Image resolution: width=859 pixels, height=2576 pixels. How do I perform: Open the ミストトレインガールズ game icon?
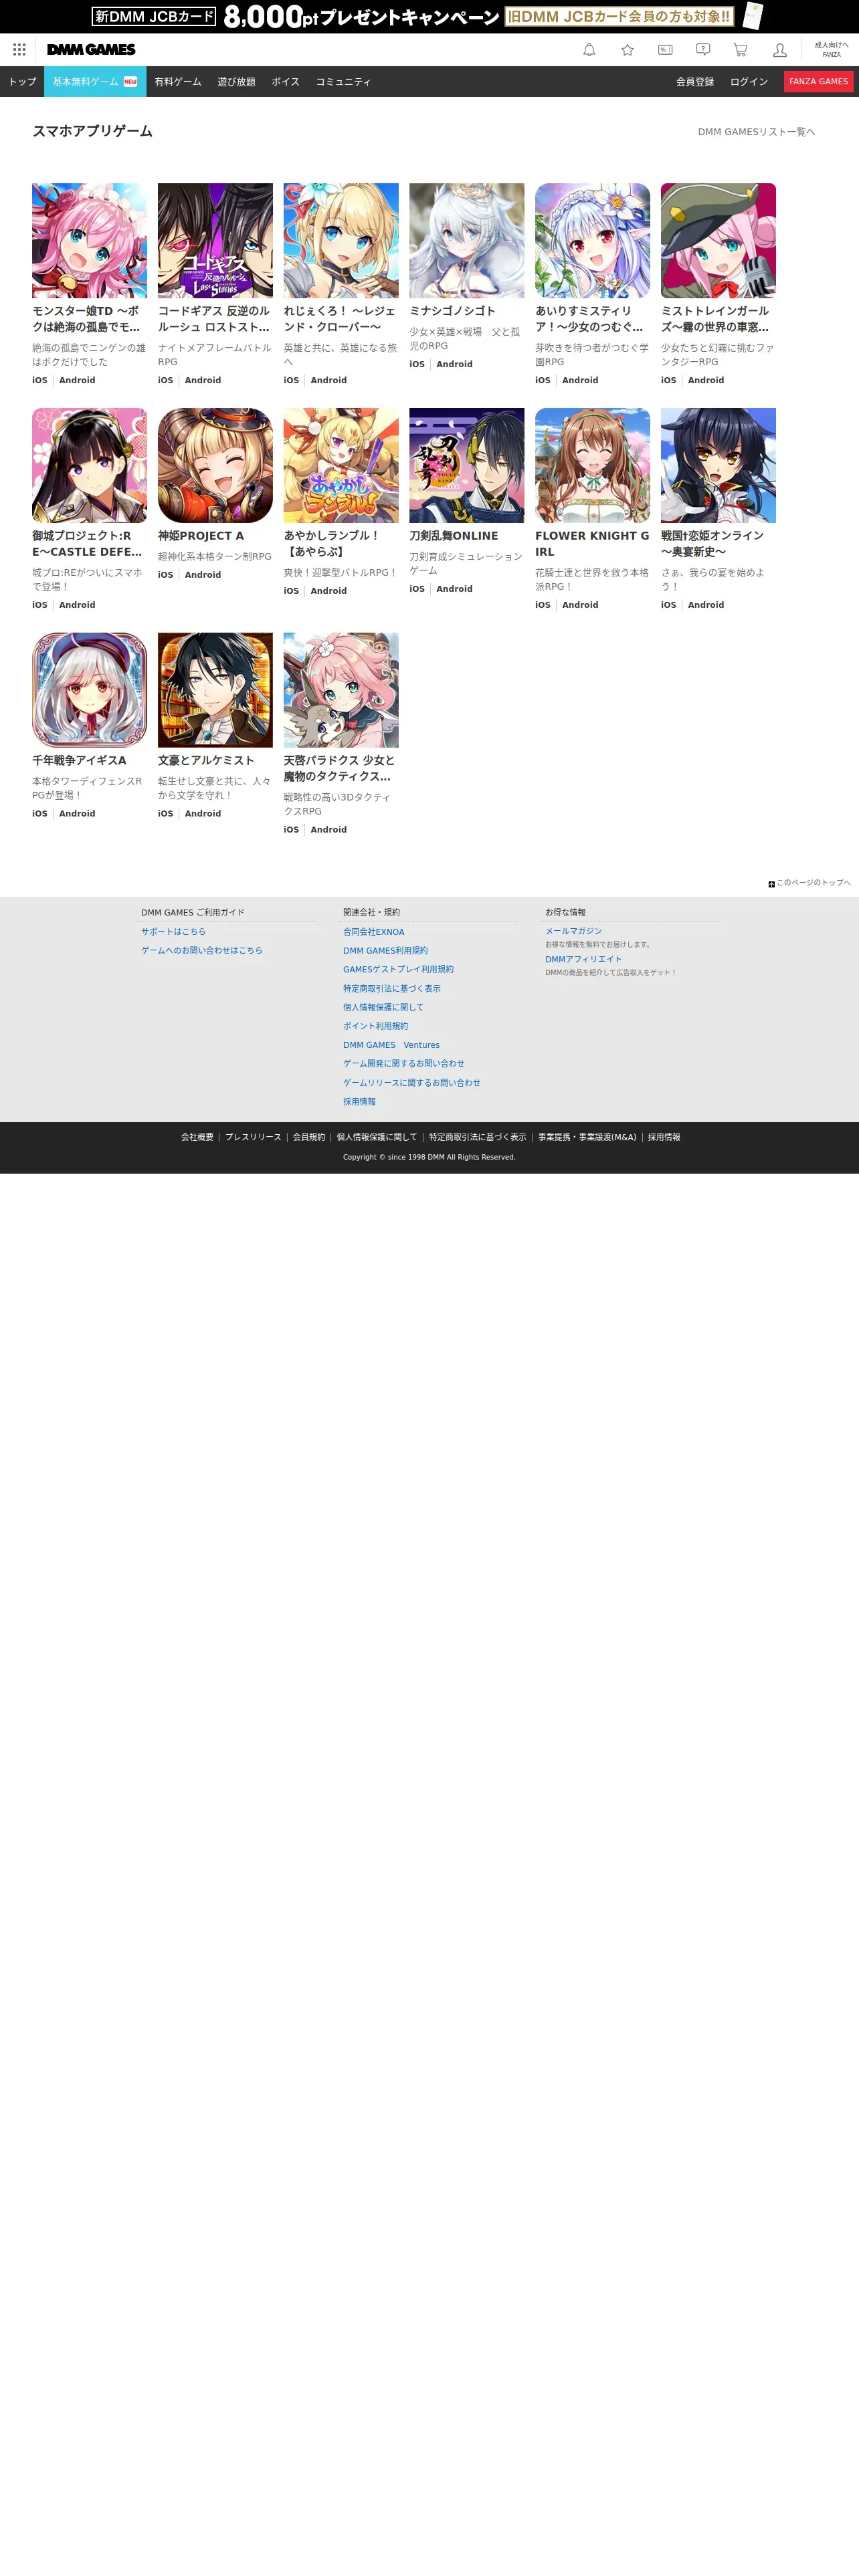pos(718,240)
